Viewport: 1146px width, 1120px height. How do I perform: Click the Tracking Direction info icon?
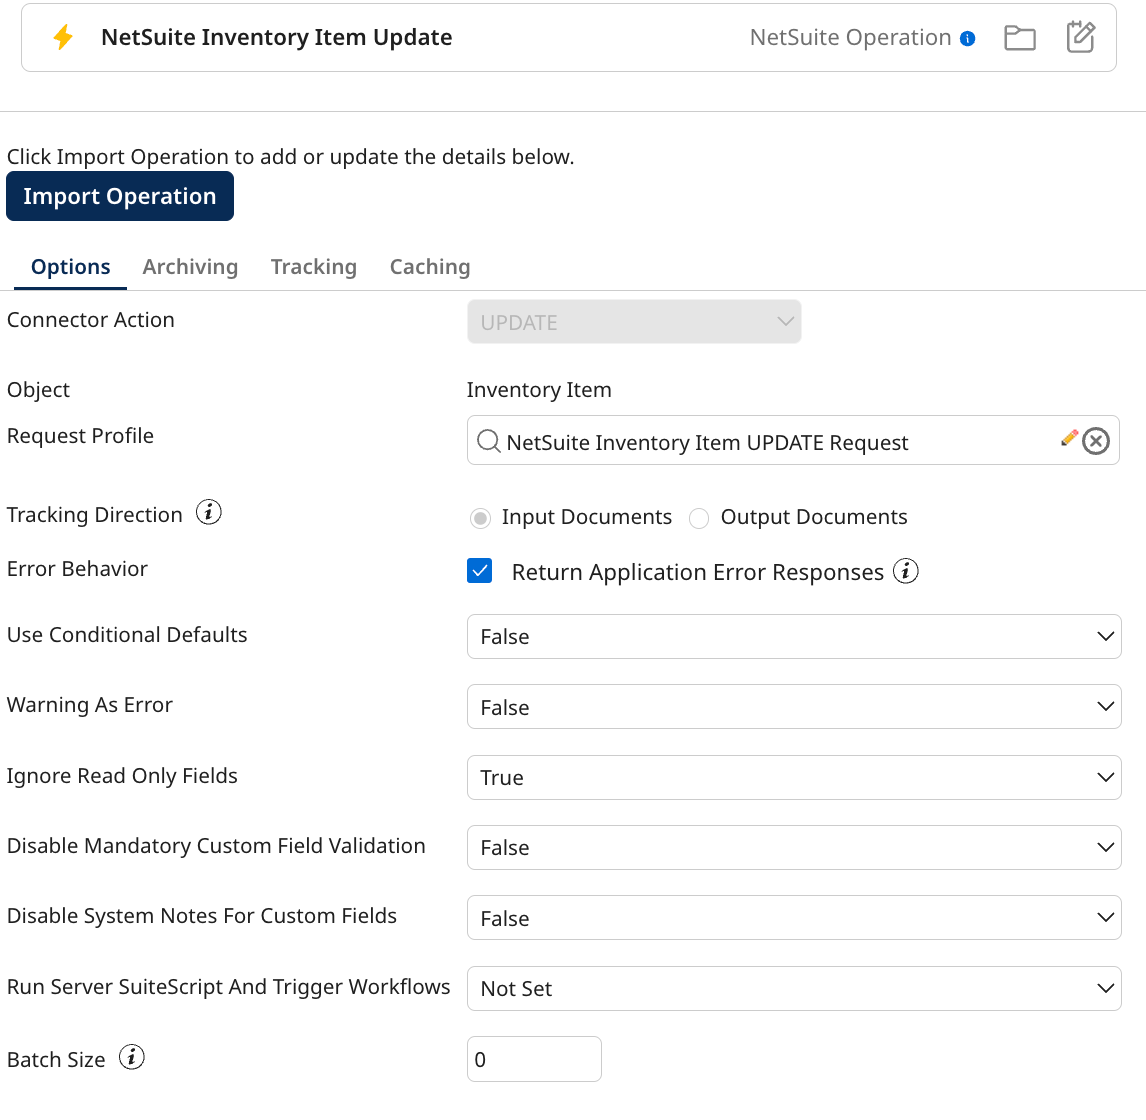tap(209, 512)
